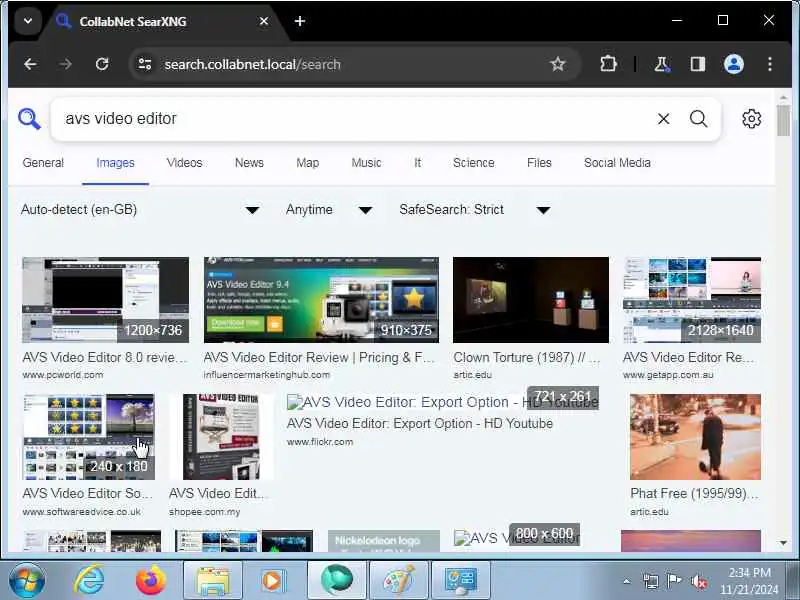The image size is (800, 600).
Task: Clear the search query text
Action: tap(663, 119)
